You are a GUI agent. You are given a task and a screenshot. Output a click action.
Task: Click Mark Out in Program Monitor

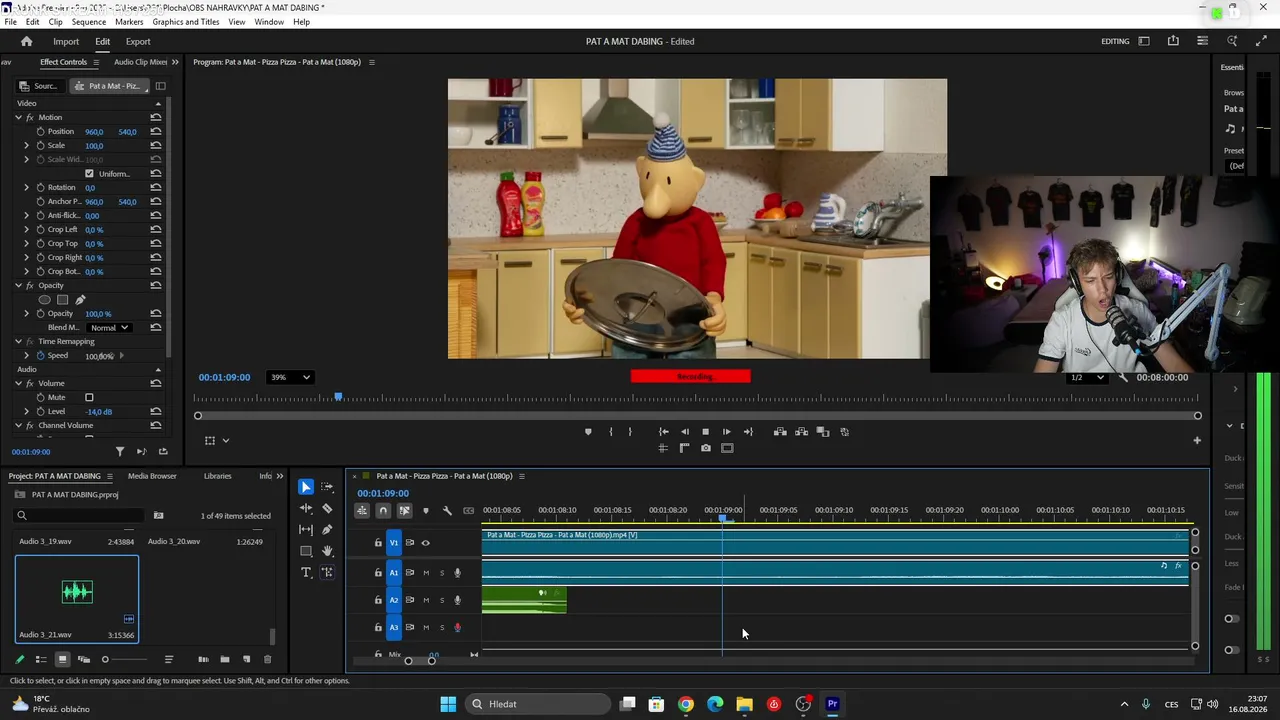630,432
